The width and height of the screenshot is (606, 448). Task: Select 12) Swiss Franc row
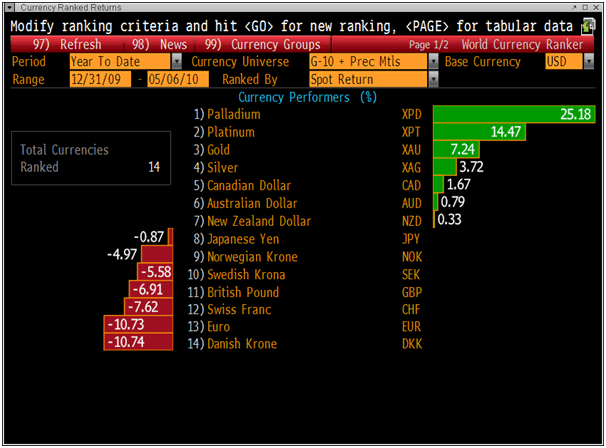tap(230, 310)
